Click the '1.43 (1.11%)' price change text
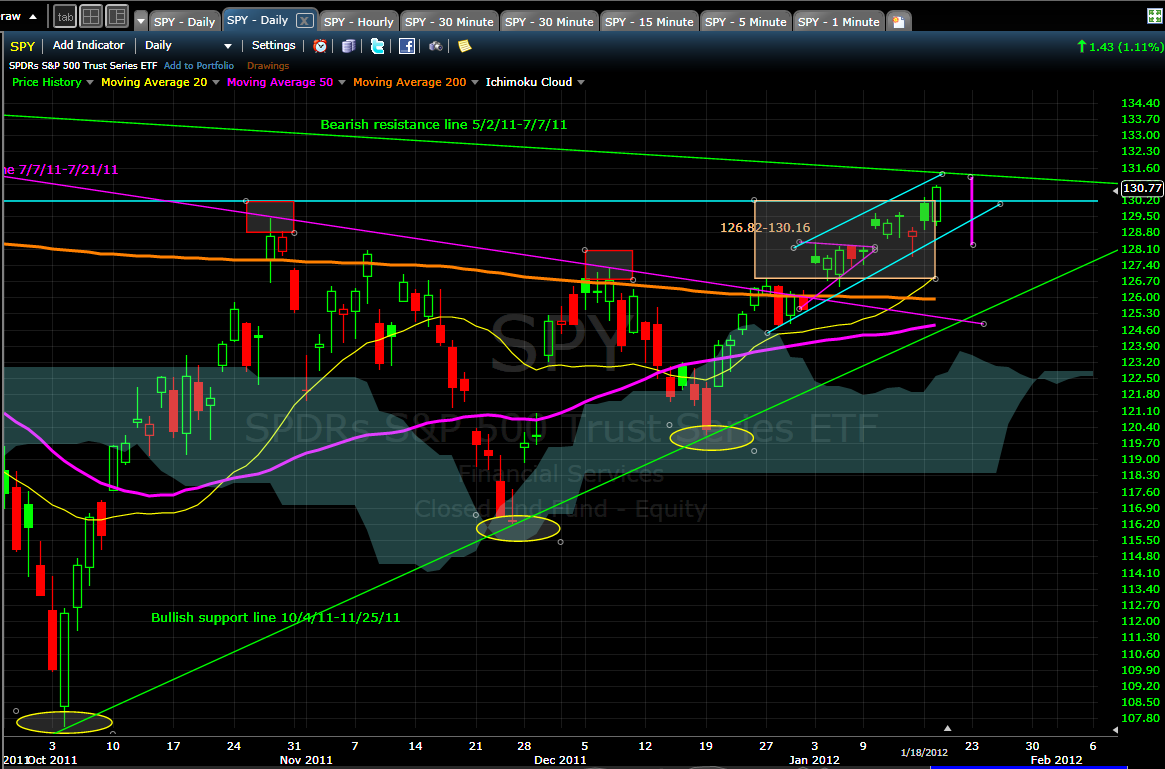This screenshot has height=769, width=1165. click(1125, 47)
